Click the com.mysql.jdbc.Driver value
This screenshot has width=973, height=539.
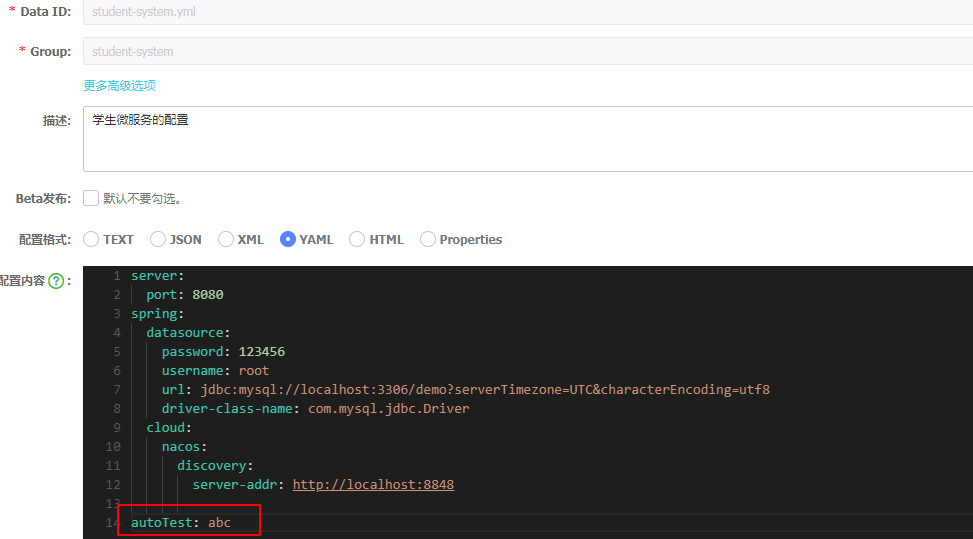[388, 409]
